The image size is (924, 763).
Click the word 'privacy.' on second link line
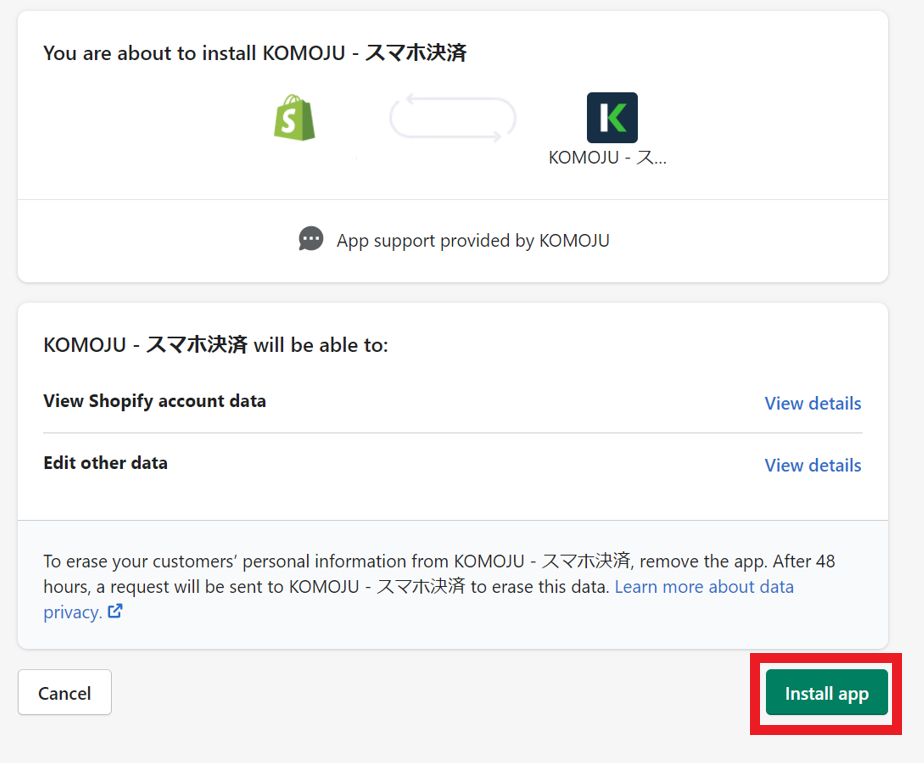[72, 612]
